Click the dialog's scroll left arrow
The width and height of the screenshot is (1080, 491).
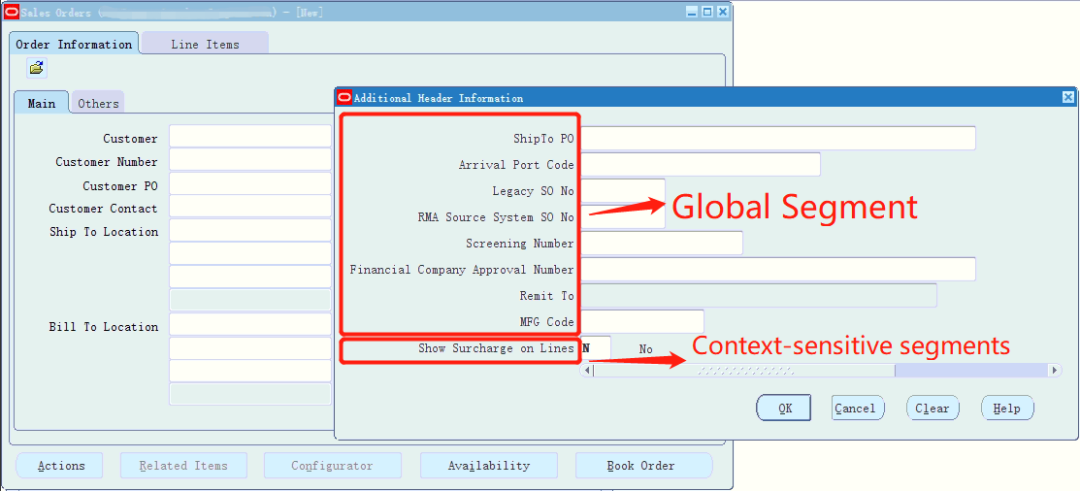pyautogui.click(x=587, y=370)
